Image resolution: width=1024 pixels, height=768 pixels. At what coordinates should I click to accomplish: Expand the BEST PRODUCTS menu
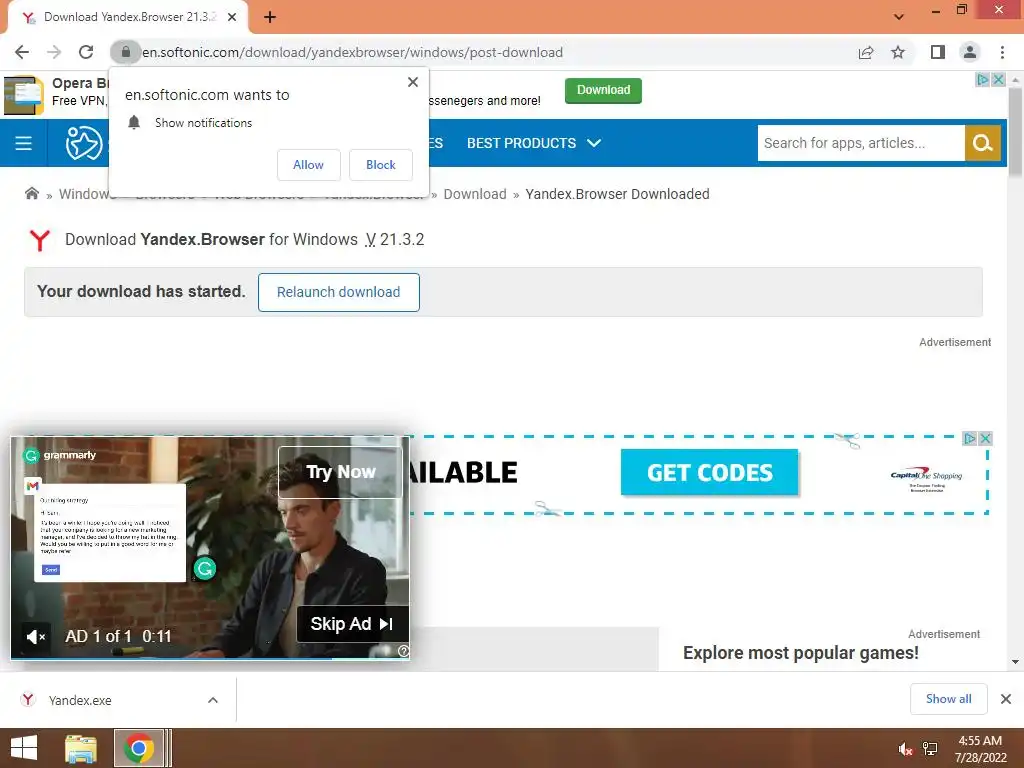(x=534, y=143)
